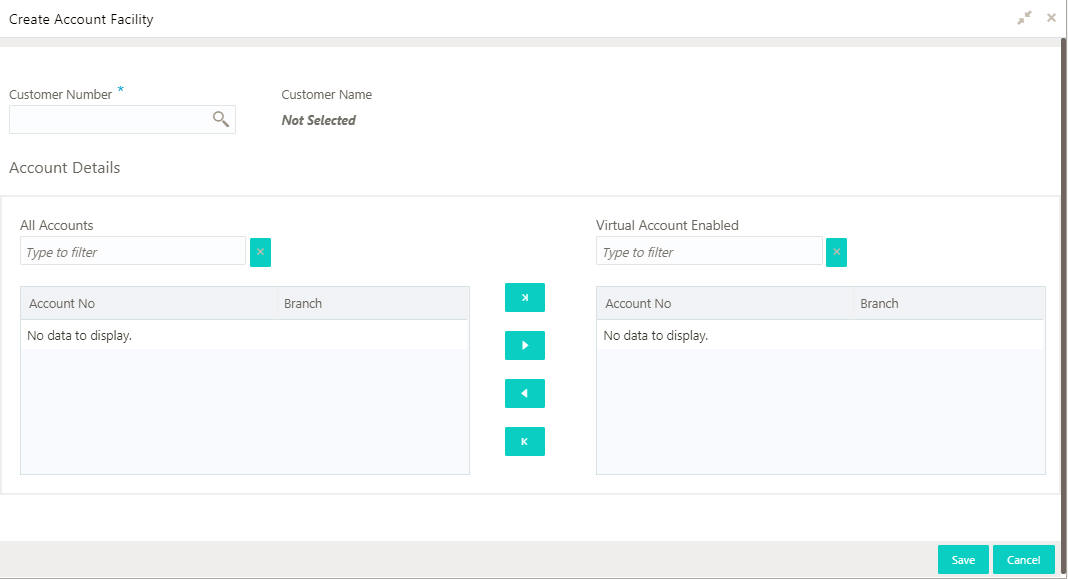Screen dimensions: 1068x579
Task: Cancel the account facility creation
Action: click(1024, 560)
